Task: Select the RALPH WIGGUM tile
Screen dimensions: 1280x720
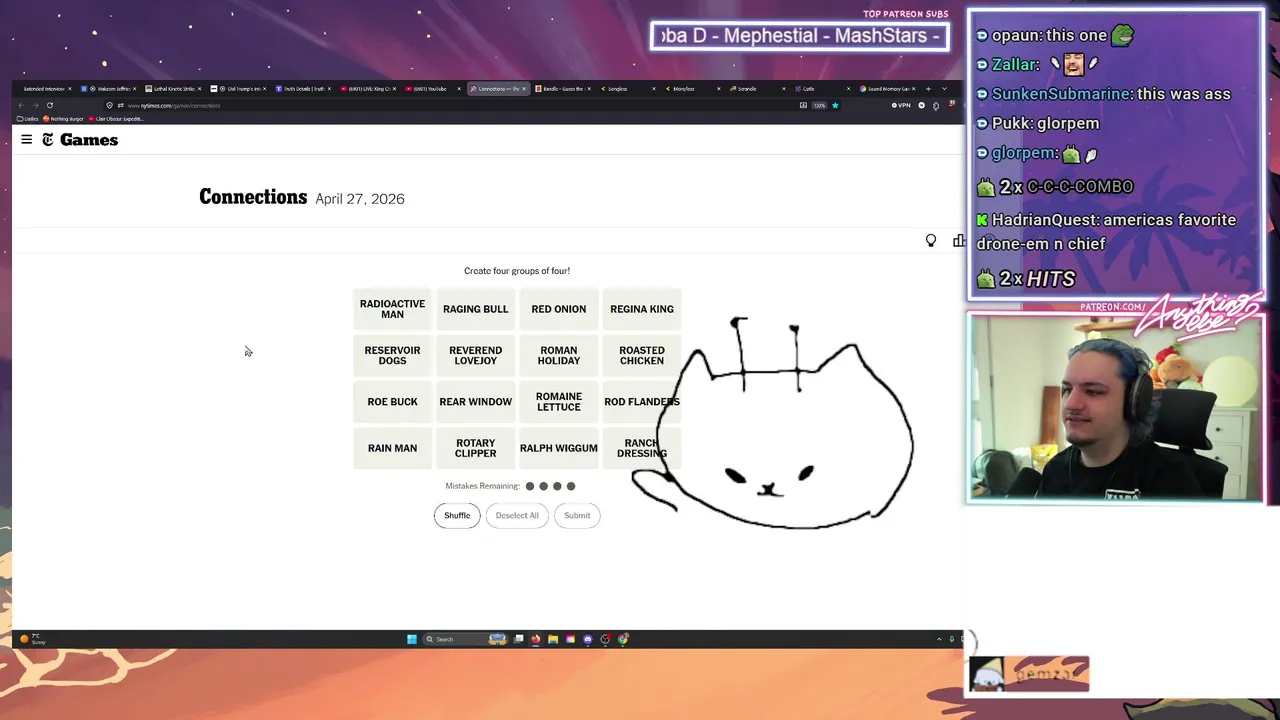Action: pyautogui.click(x=558, y=448)
